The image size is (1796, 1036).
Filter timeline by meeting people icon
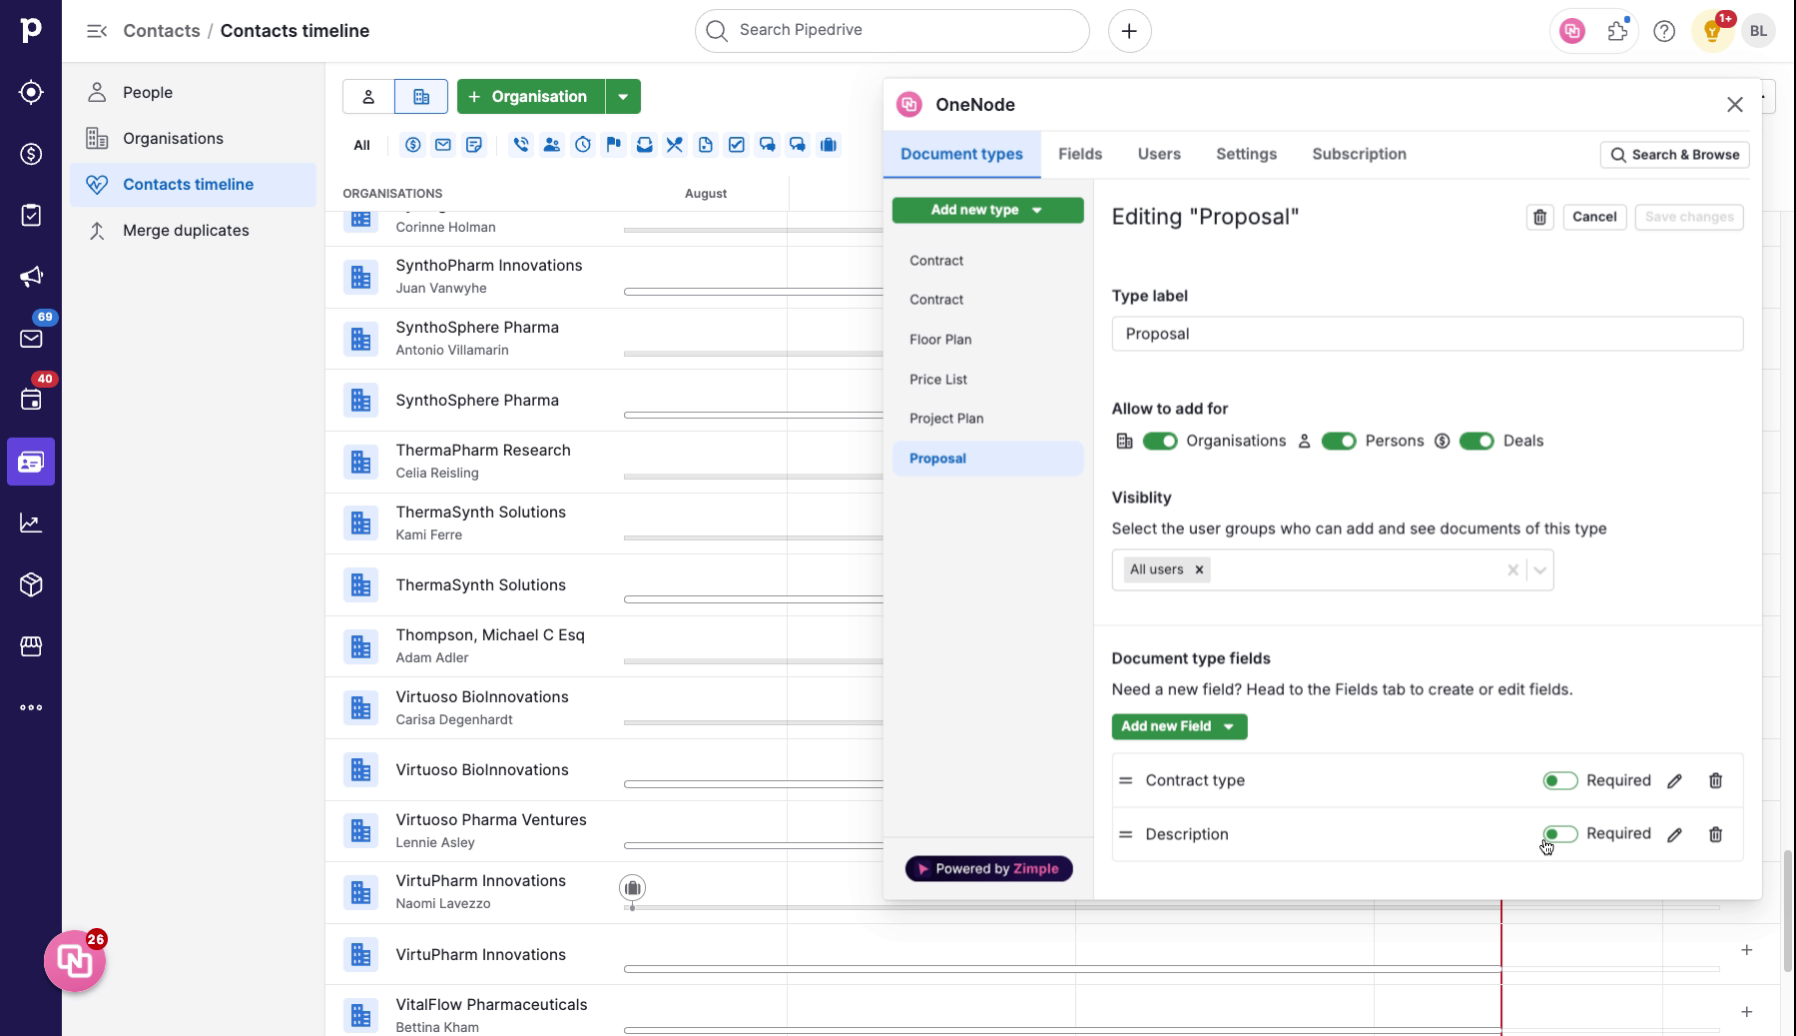point(552,145)
